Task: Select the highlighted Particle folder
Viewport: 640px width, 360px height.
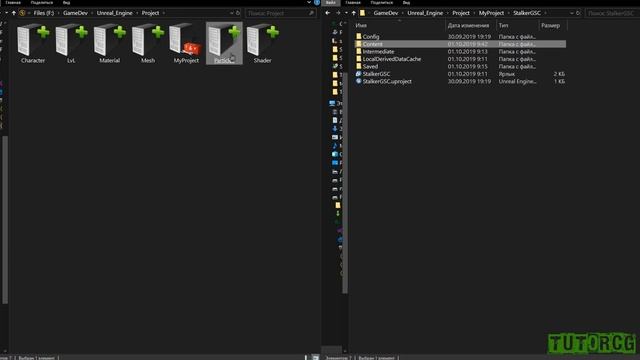Action: (224, 43)
